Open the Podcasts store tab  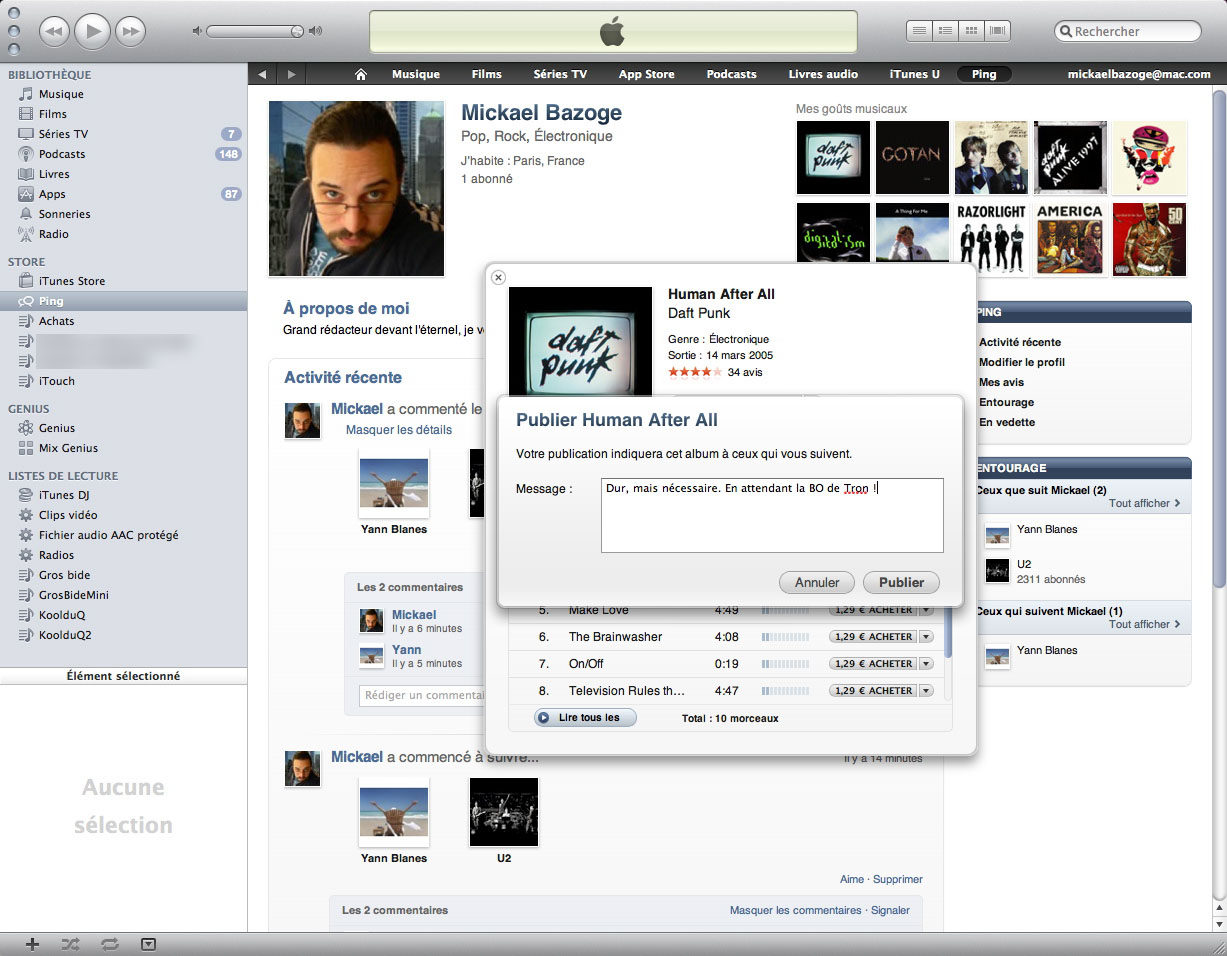[x=732, y=74]
